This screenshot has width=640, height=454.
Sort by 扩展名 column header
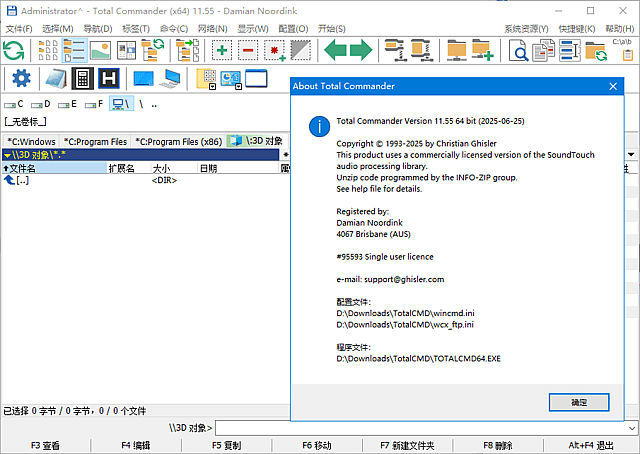[x=129, y=168]
